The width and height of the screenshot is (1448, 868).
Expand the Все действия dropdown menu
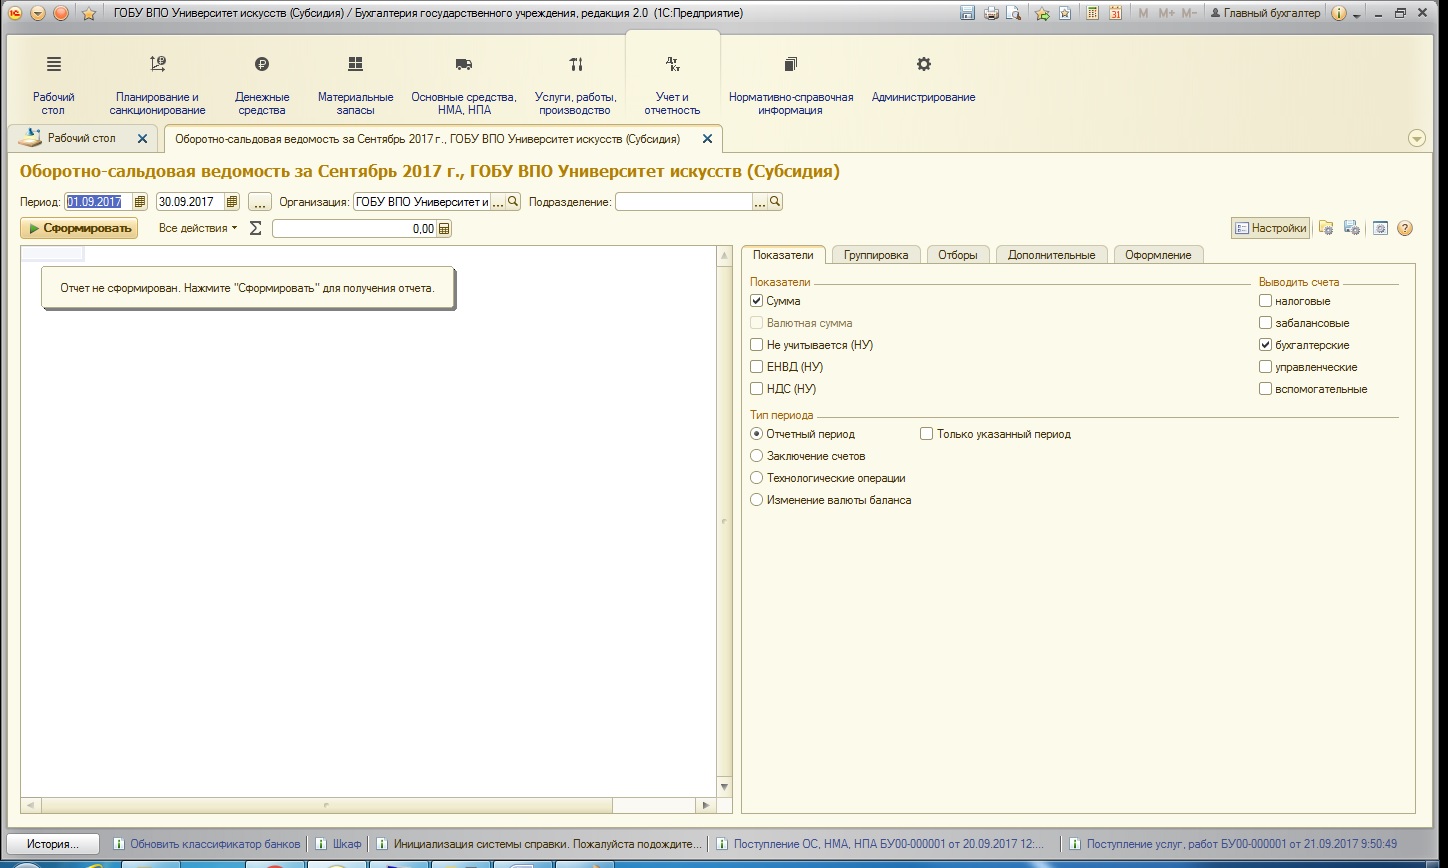tap(198, 228)
